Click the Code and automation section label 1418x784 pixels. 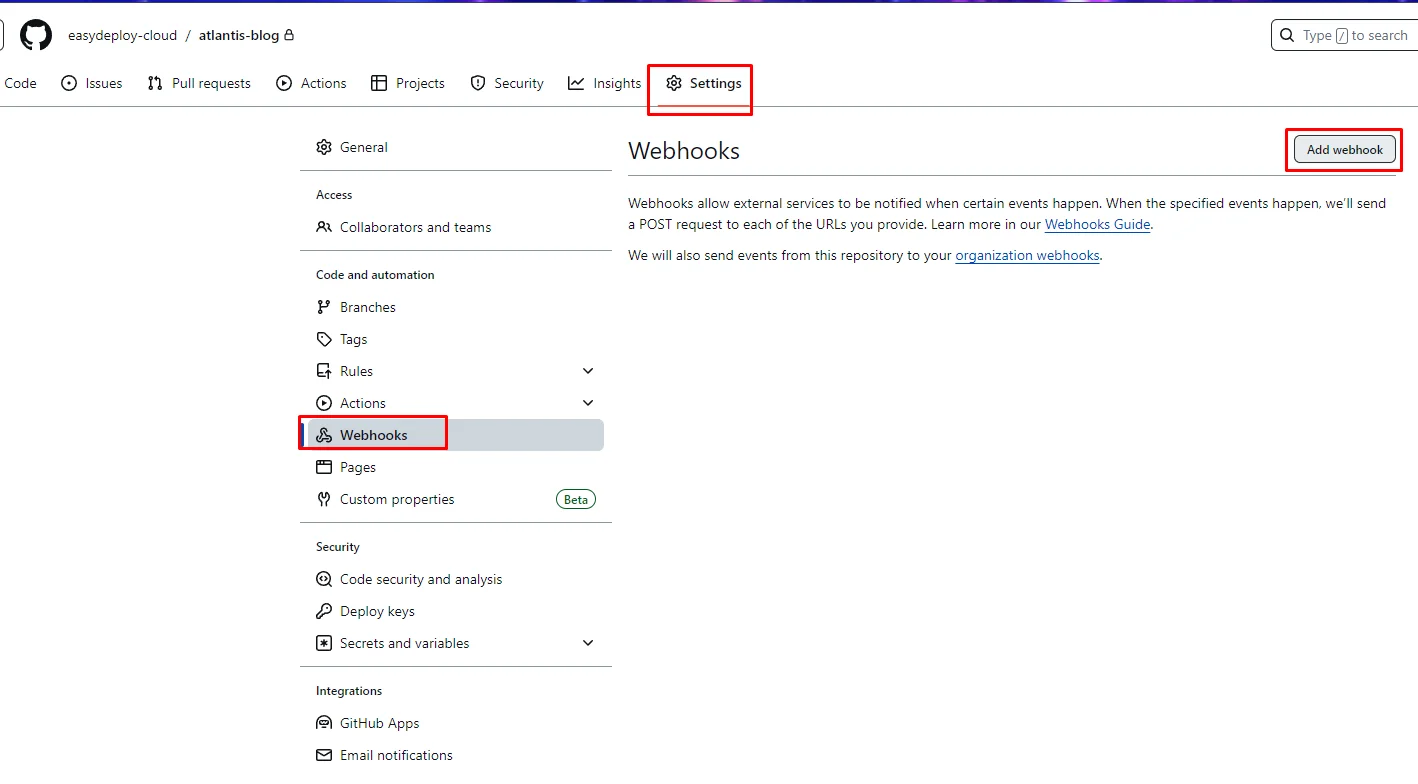[375, 275]
